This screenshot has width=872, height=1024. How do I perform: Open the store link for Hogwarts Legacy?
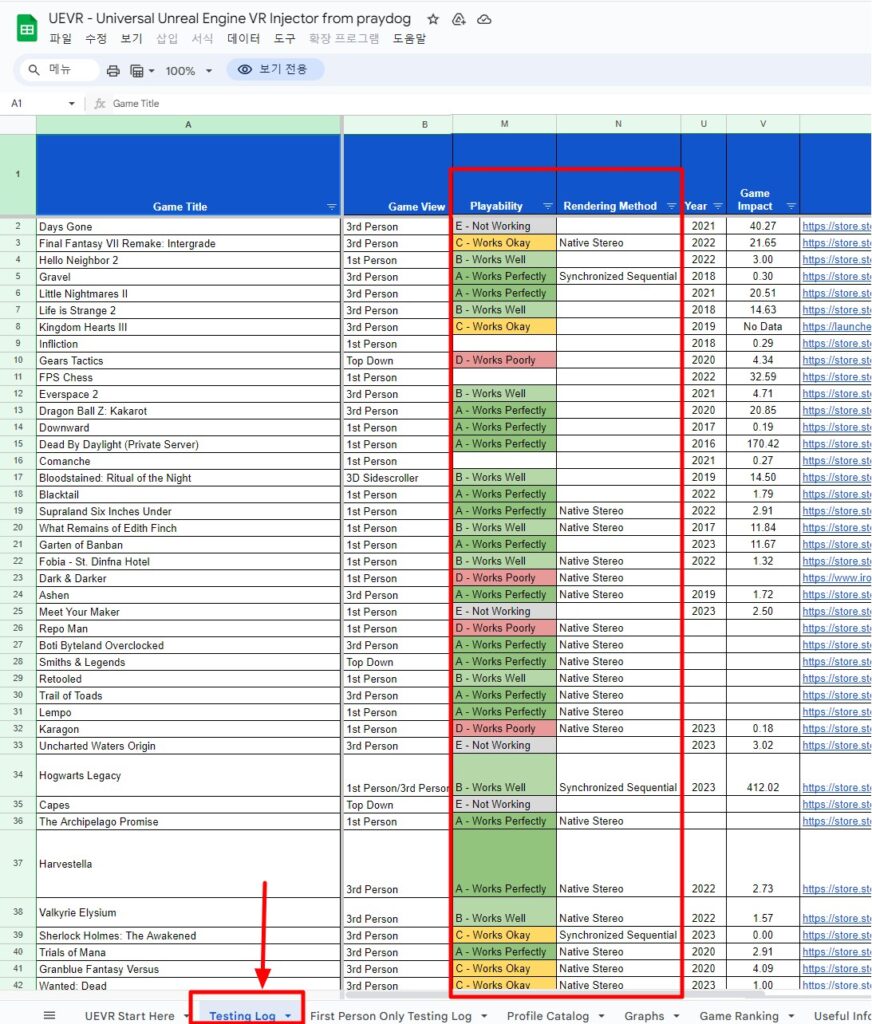pos(836,788)
